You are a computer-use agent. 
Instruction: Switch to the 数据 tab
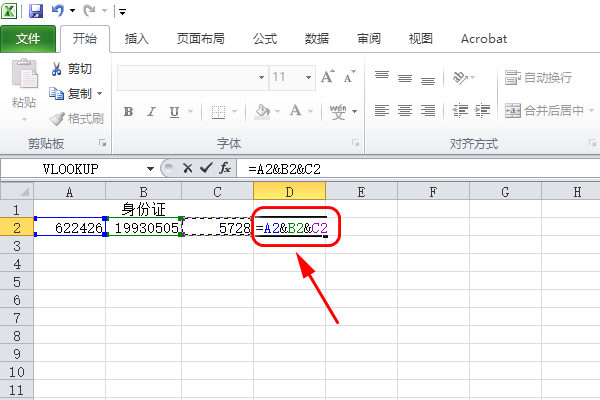[317, 39]
